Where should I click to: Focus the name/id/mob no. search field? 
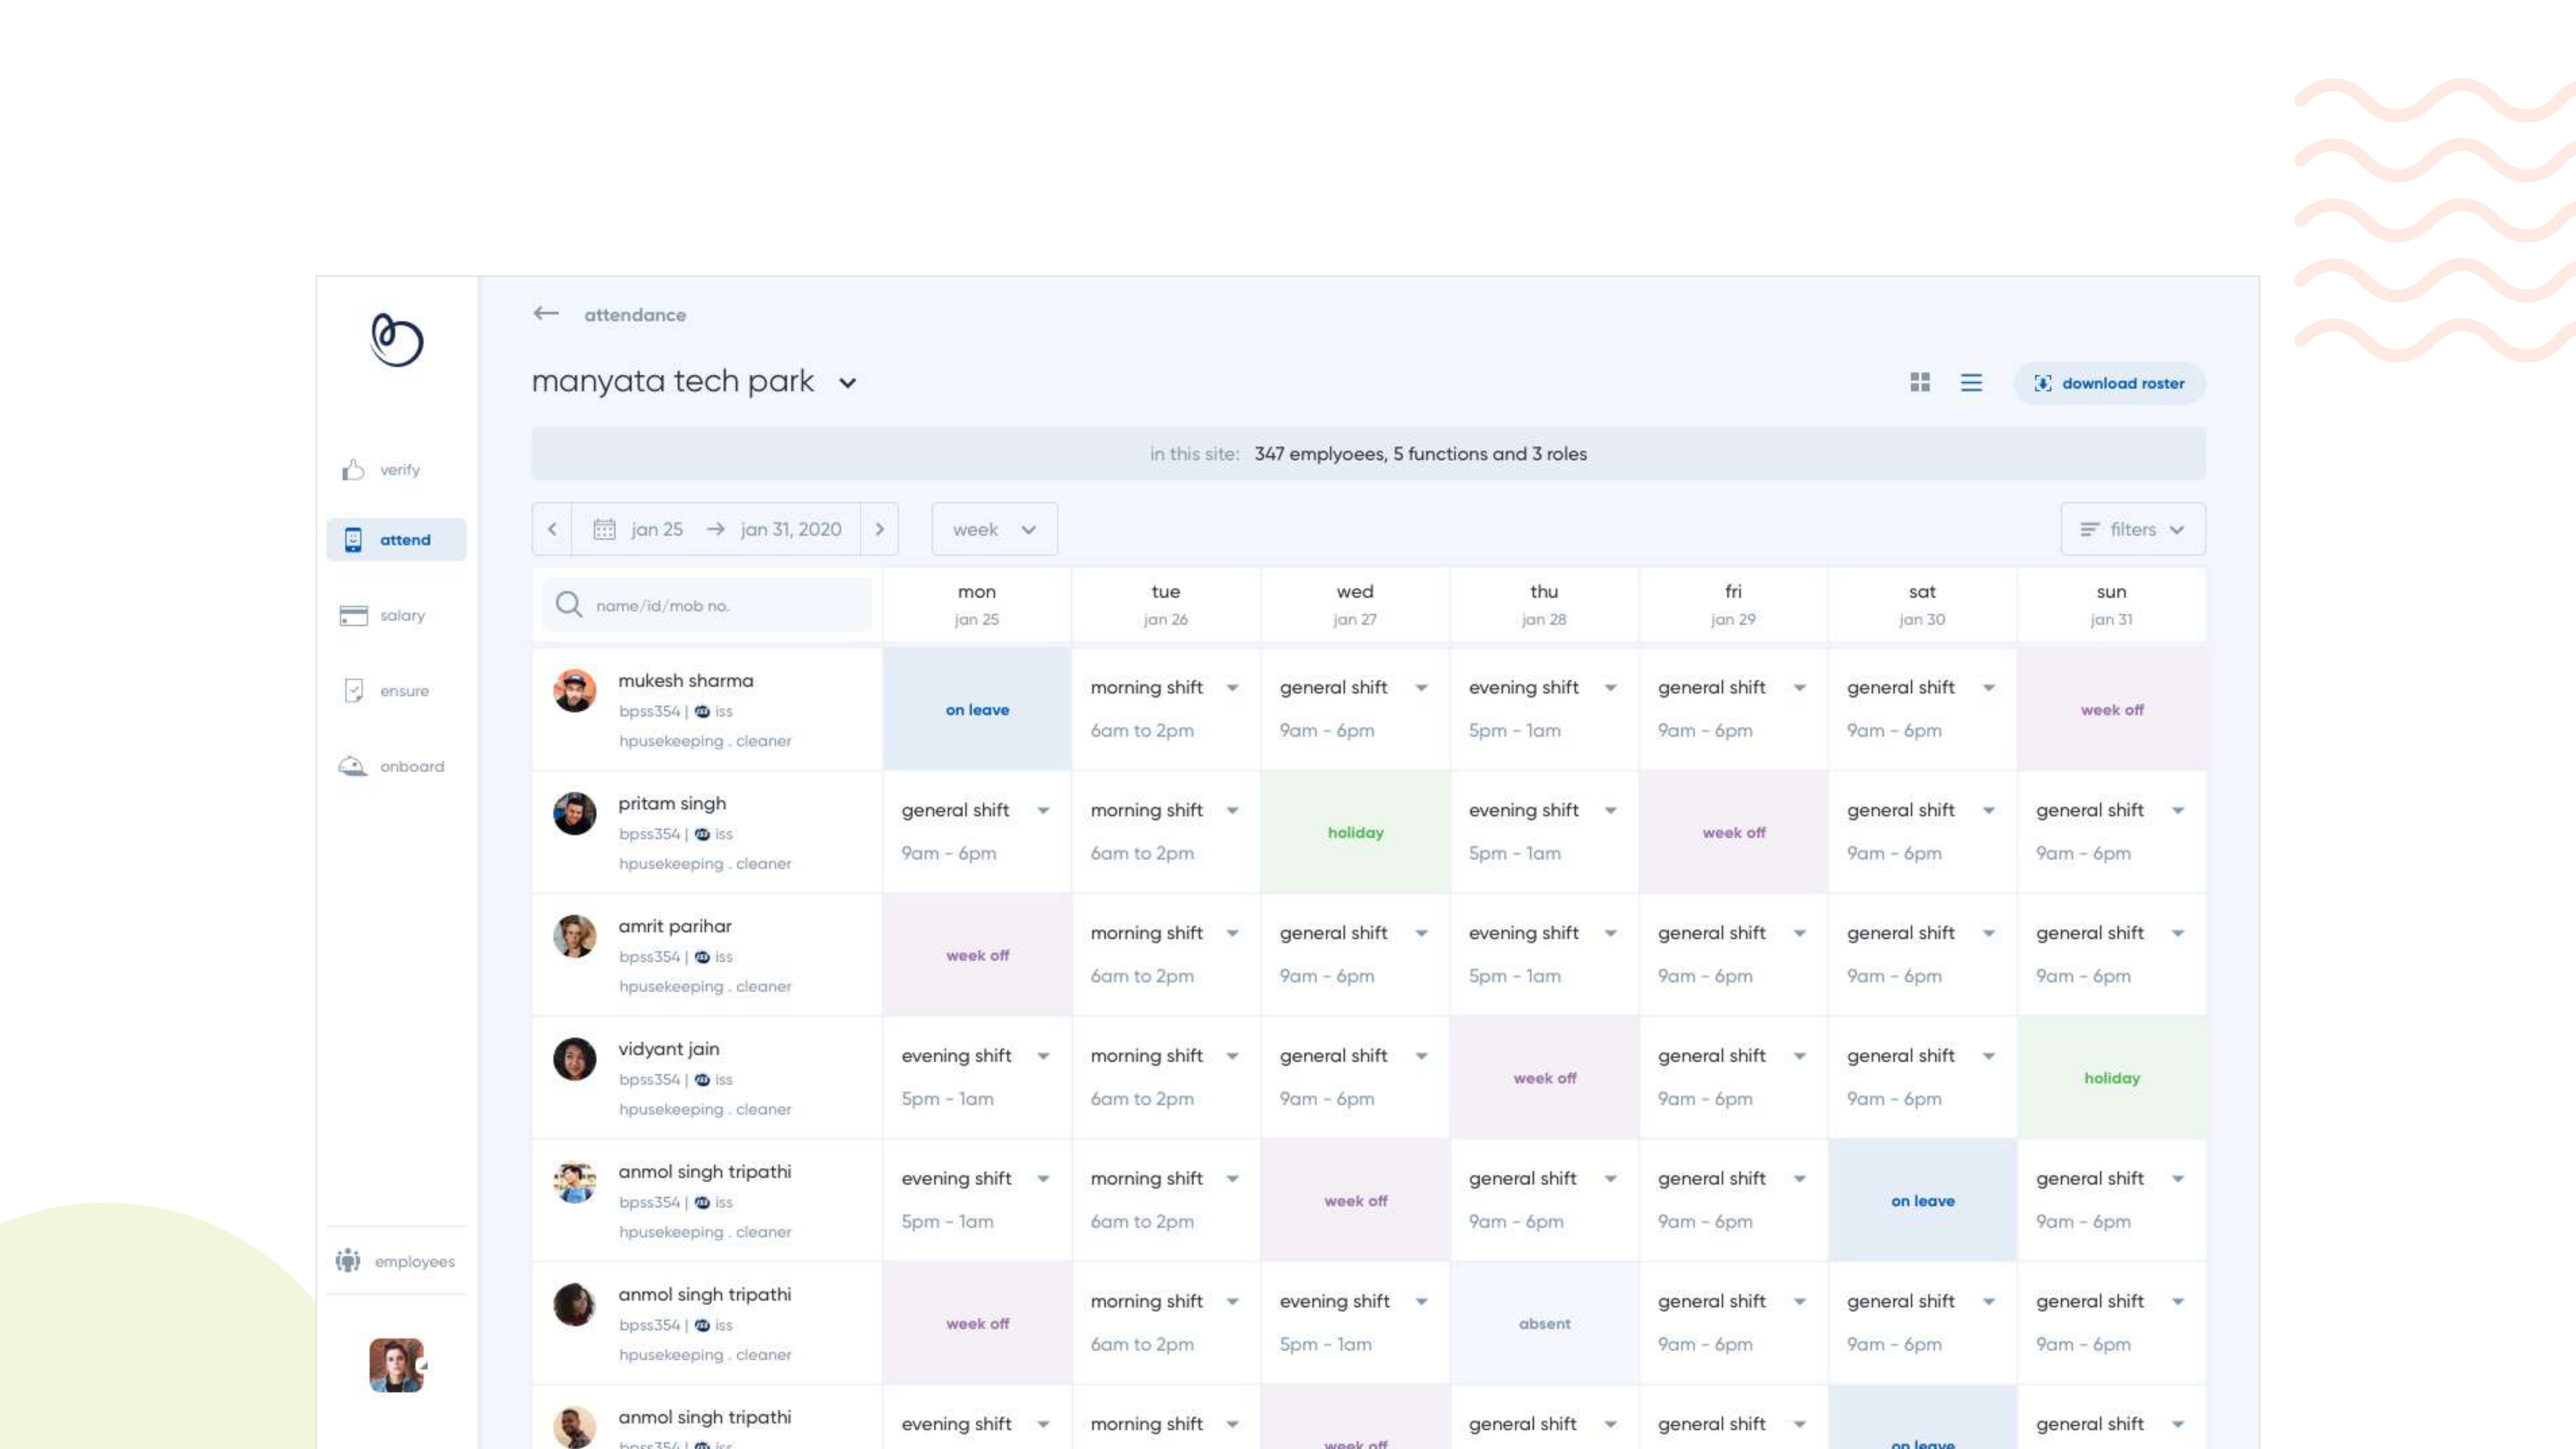click(x=707, y=605)
